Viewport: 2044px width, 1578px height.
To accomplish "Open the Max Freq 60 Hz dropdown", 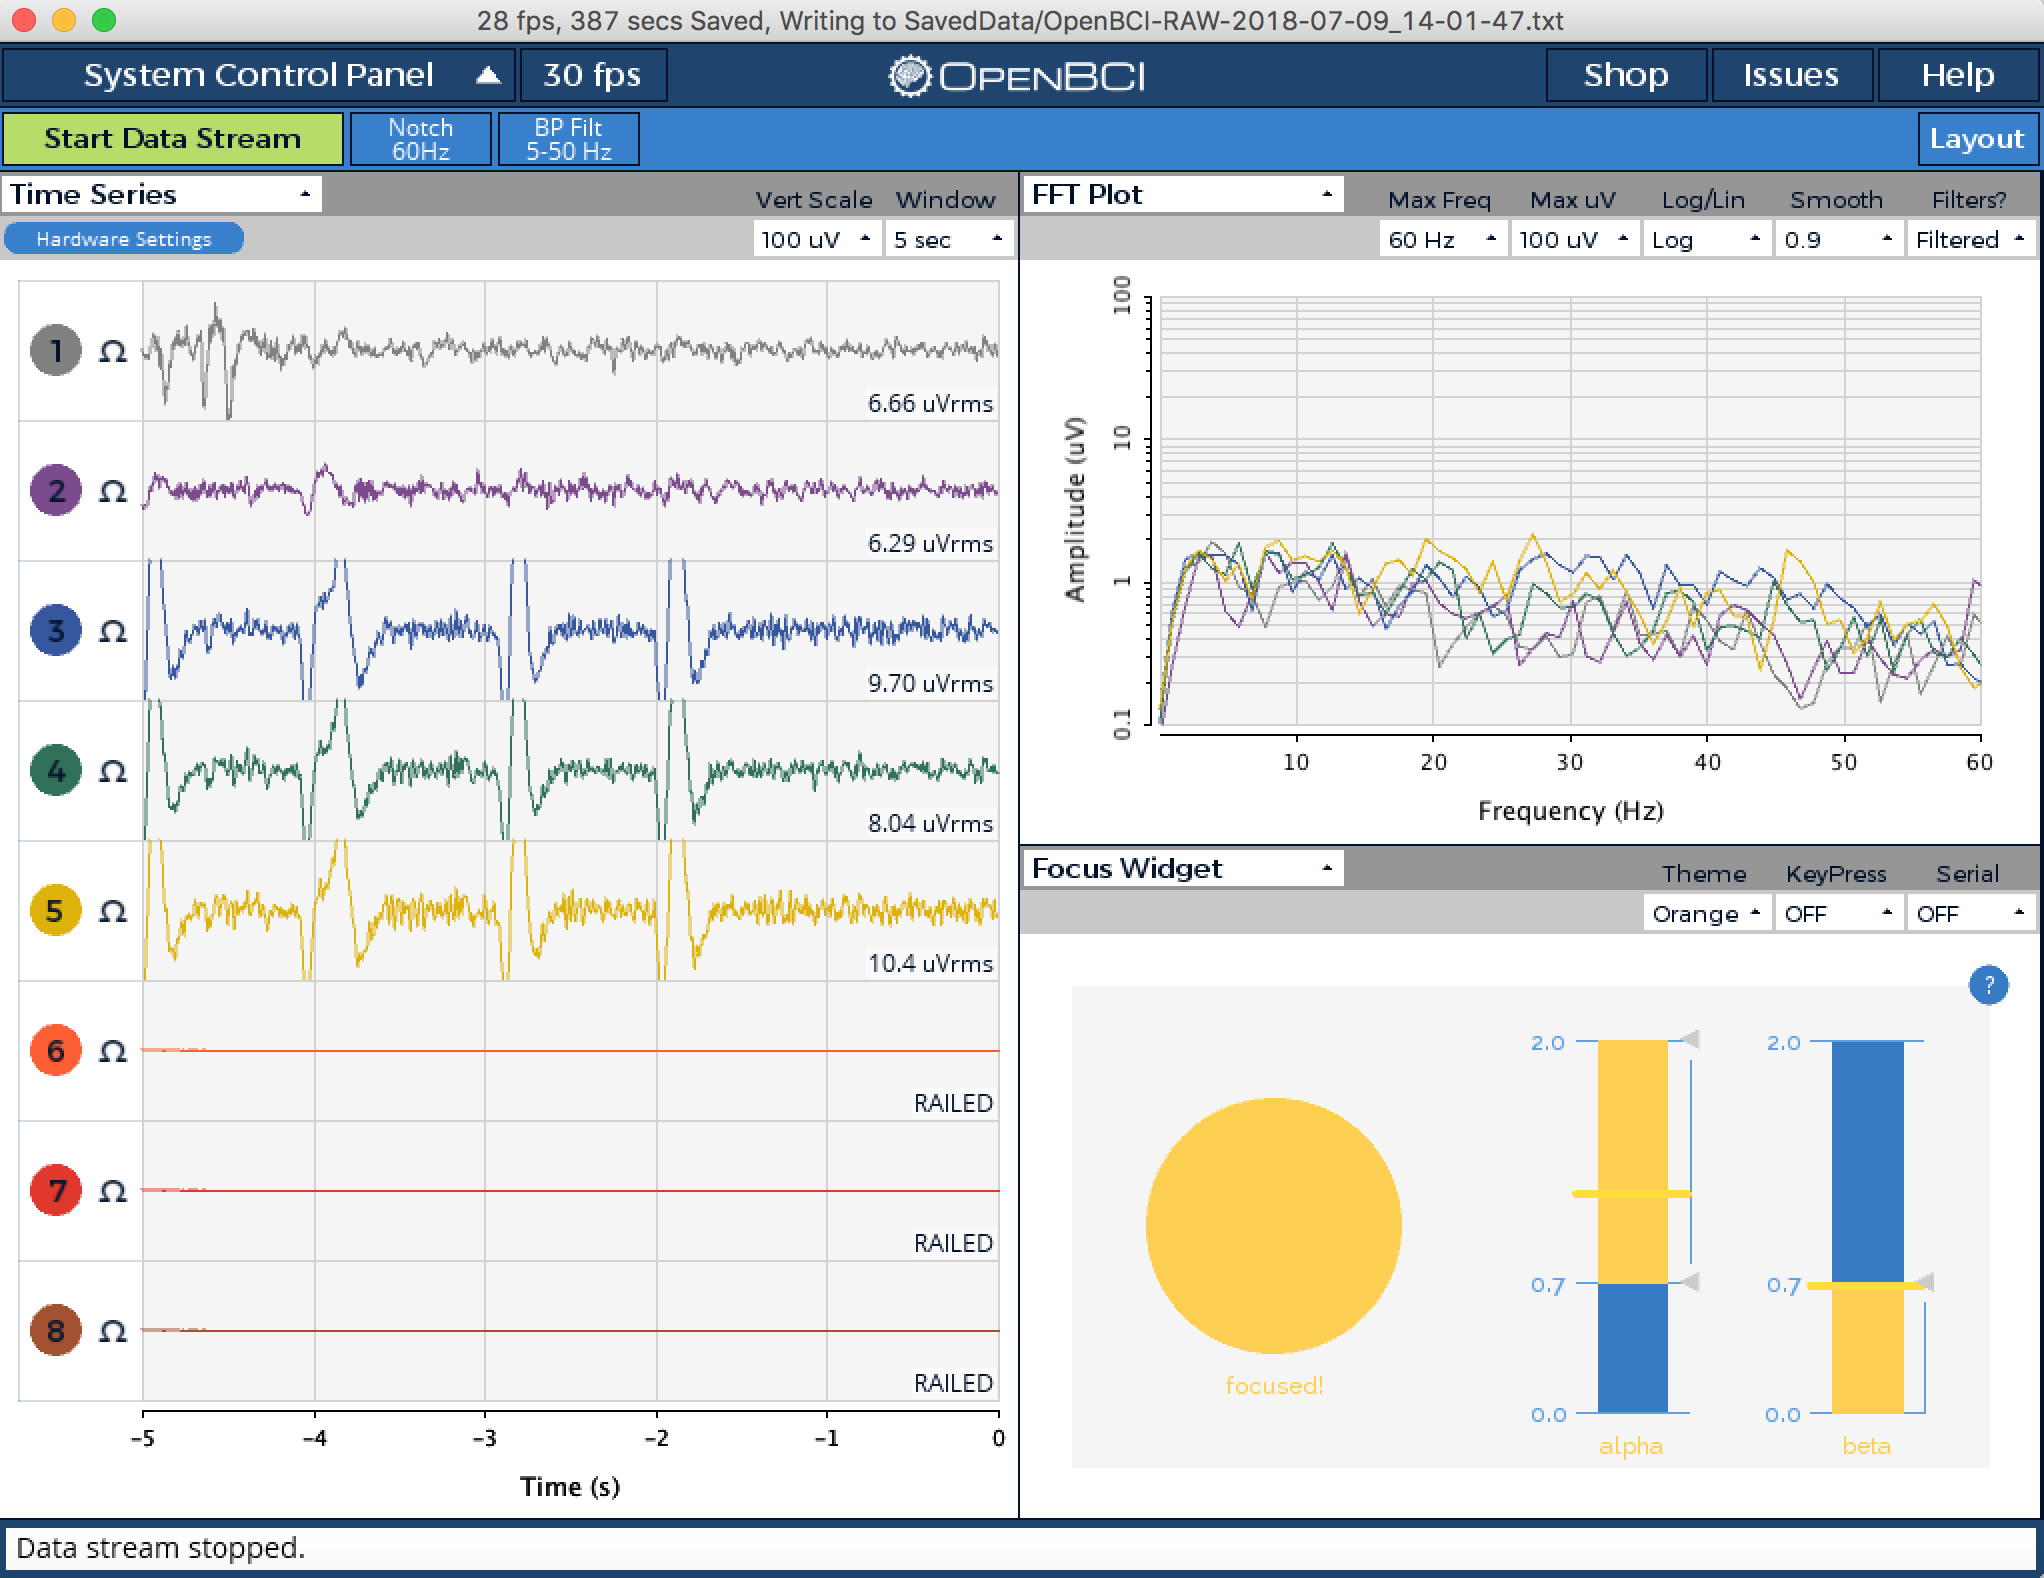I will (x=1441, y=240).
